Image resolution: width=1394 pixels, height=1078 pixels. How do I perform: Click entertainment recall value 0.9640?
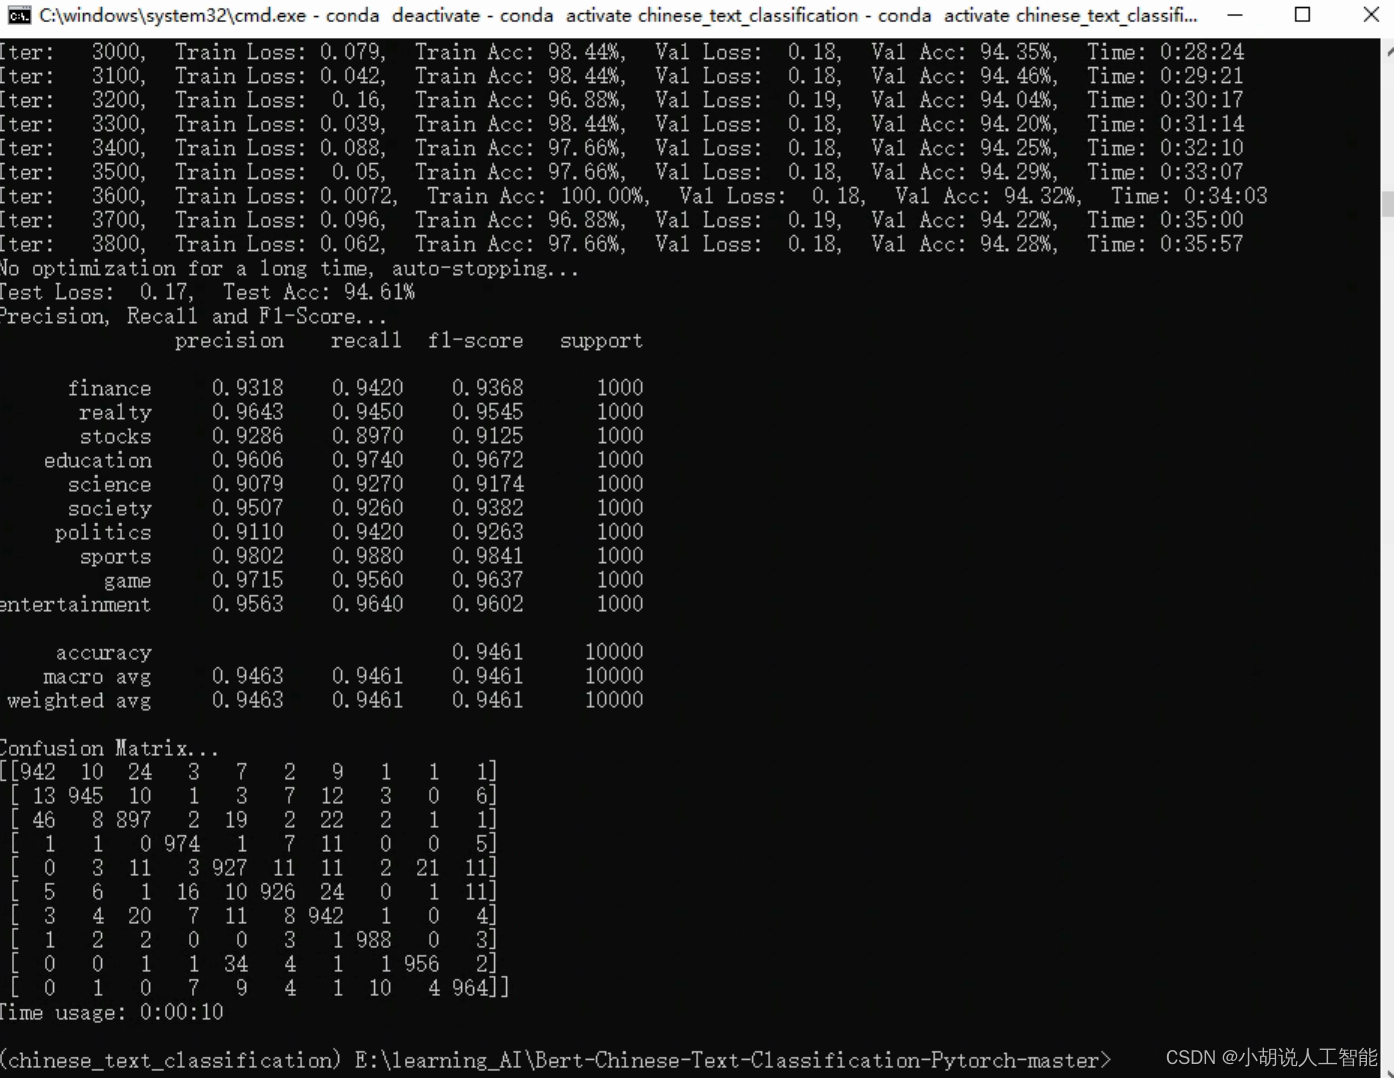coord(367,604)
